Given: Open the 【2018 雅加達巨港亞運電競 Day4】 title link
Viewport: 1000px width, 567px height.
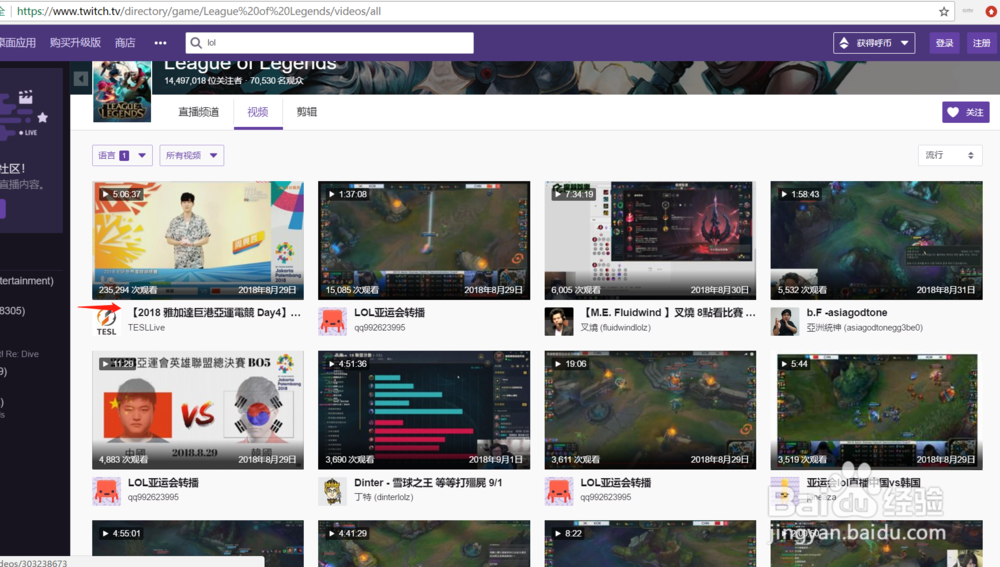Looking at the screenshot, I should (x=215, y=313).
